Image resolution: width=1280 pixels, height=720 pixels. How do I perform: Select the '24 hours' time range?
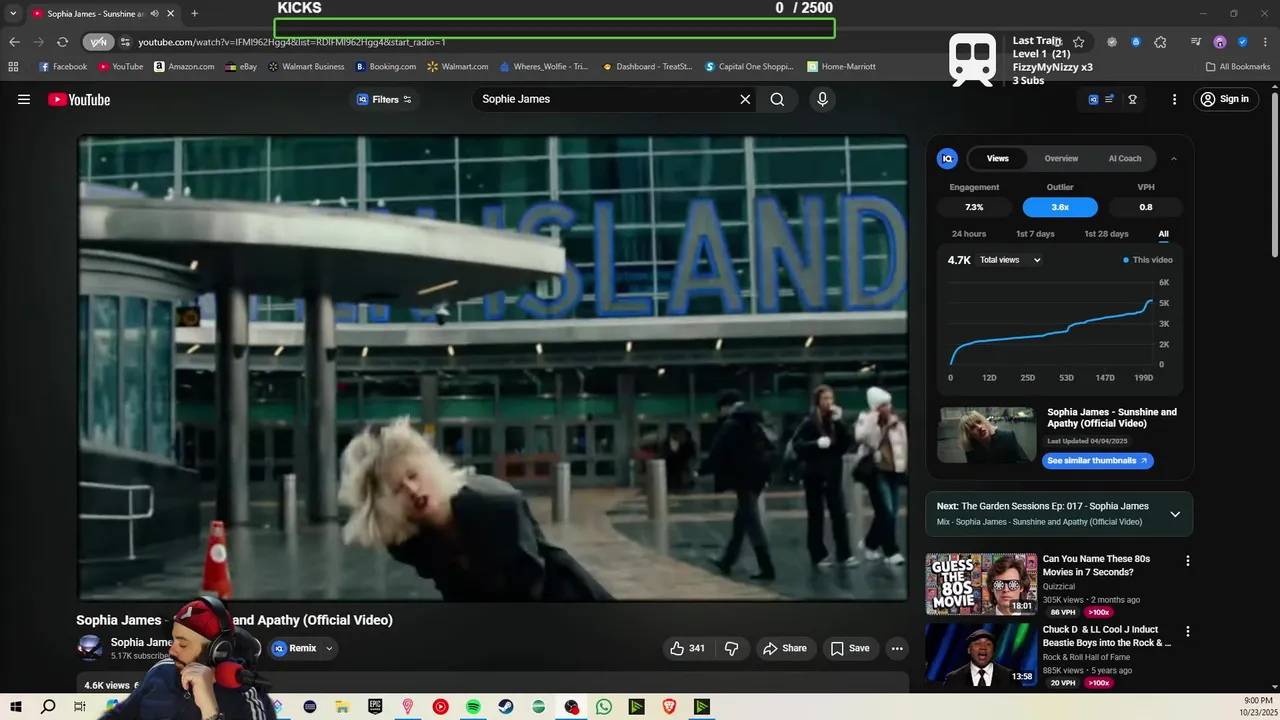click(x=969, y=234)
